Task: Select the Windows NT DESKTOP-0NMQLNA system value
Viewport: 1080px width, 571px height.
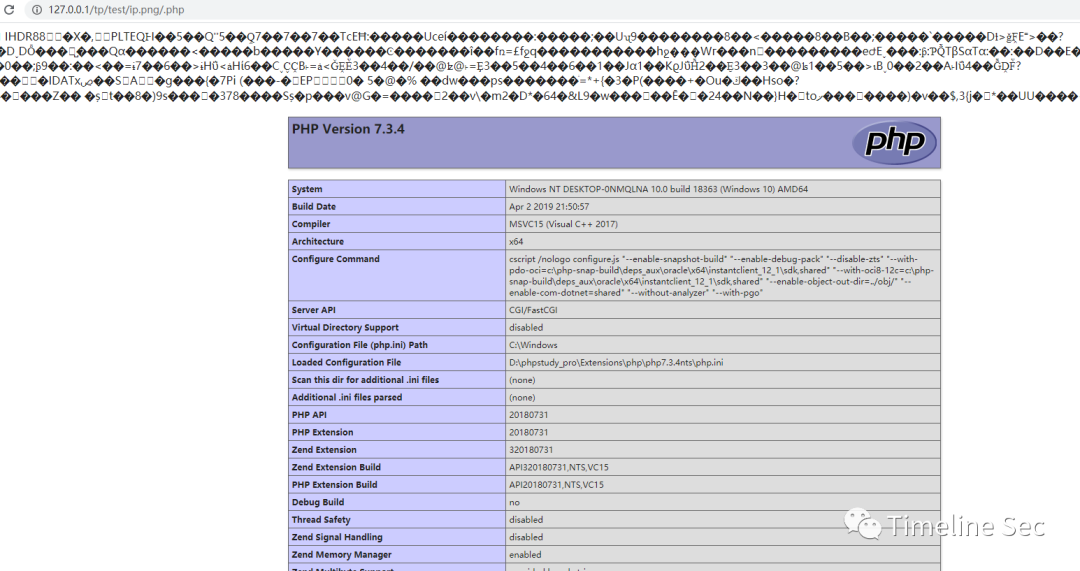Action: (658, 189)
